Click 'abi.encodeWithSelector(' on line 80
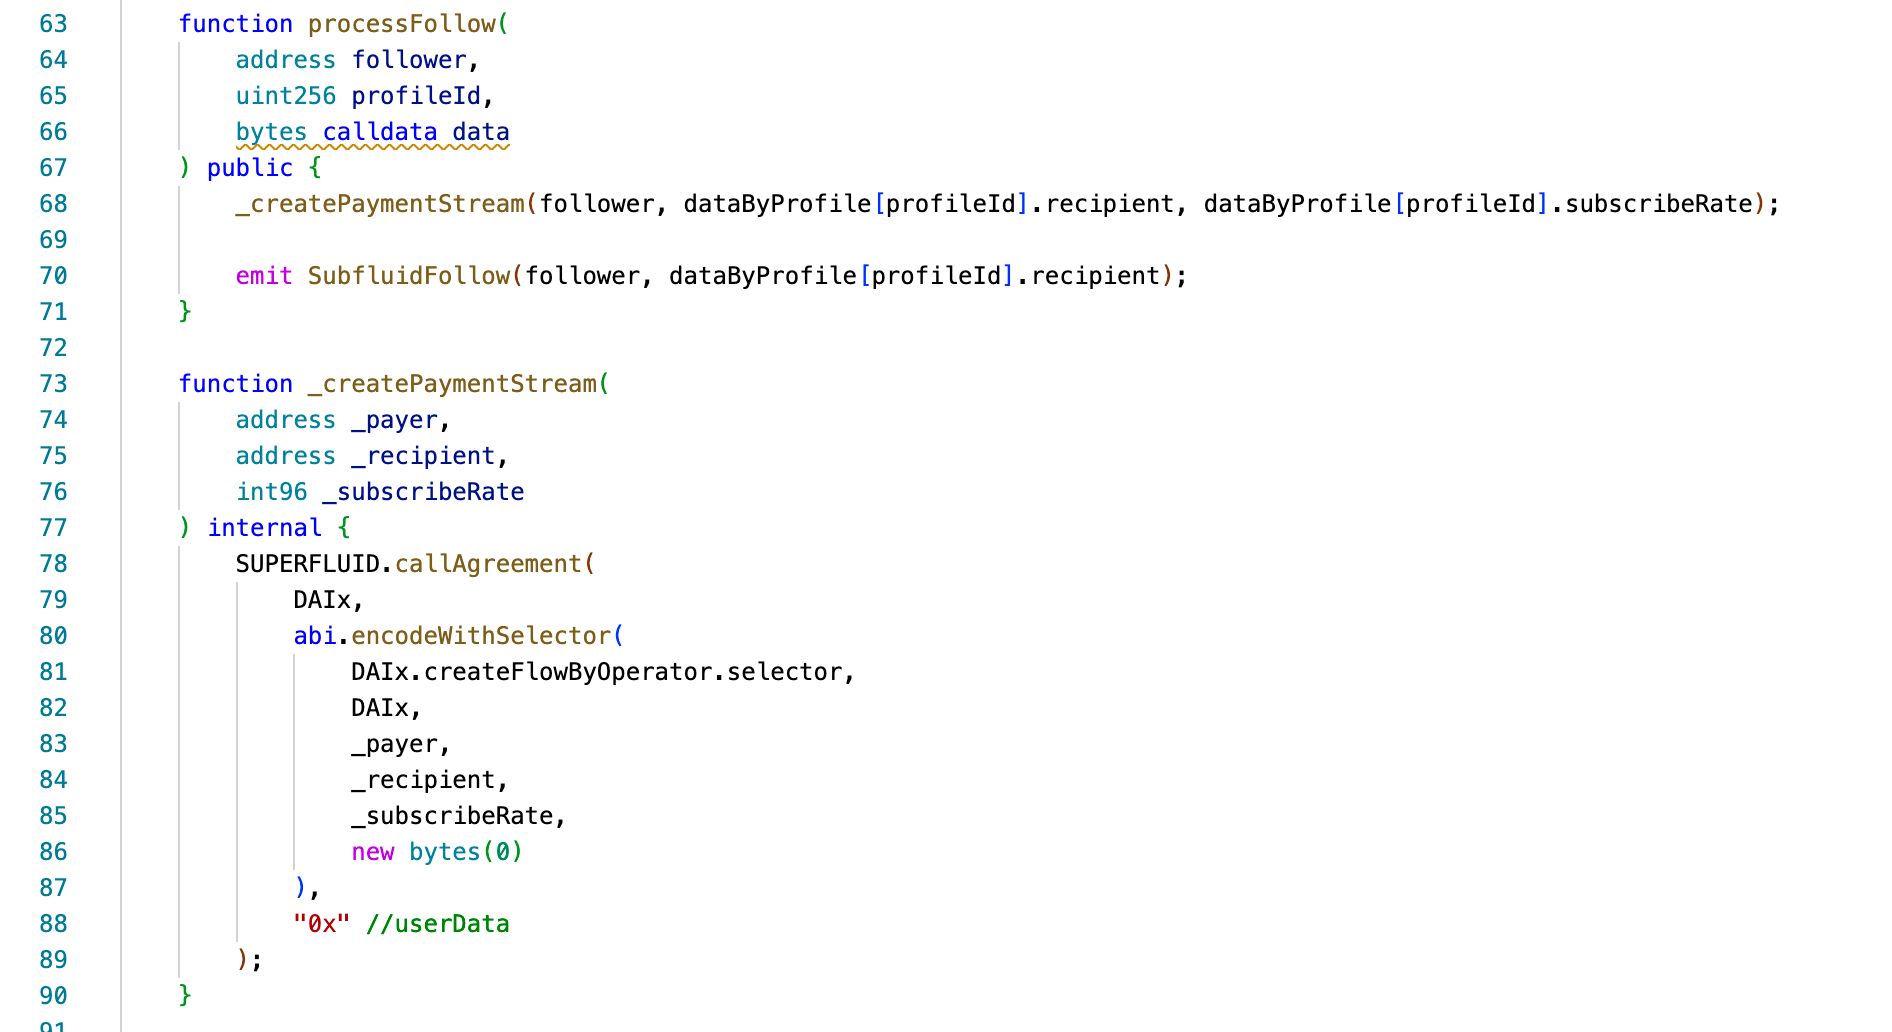Image resolution: width=1892 pixels, height=1032 pixels. (458, 636)
